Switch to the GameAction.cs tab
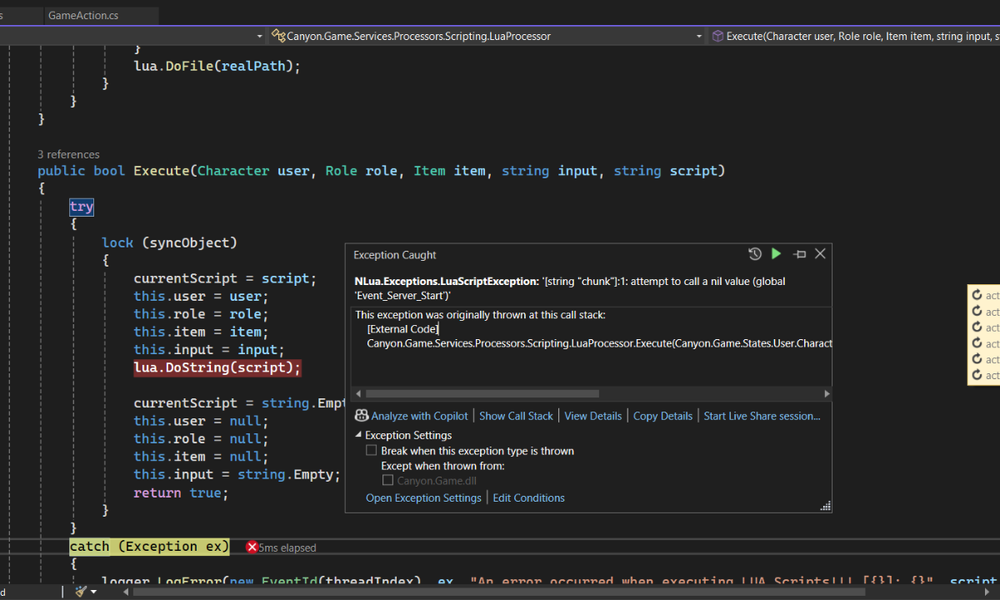 83,15
